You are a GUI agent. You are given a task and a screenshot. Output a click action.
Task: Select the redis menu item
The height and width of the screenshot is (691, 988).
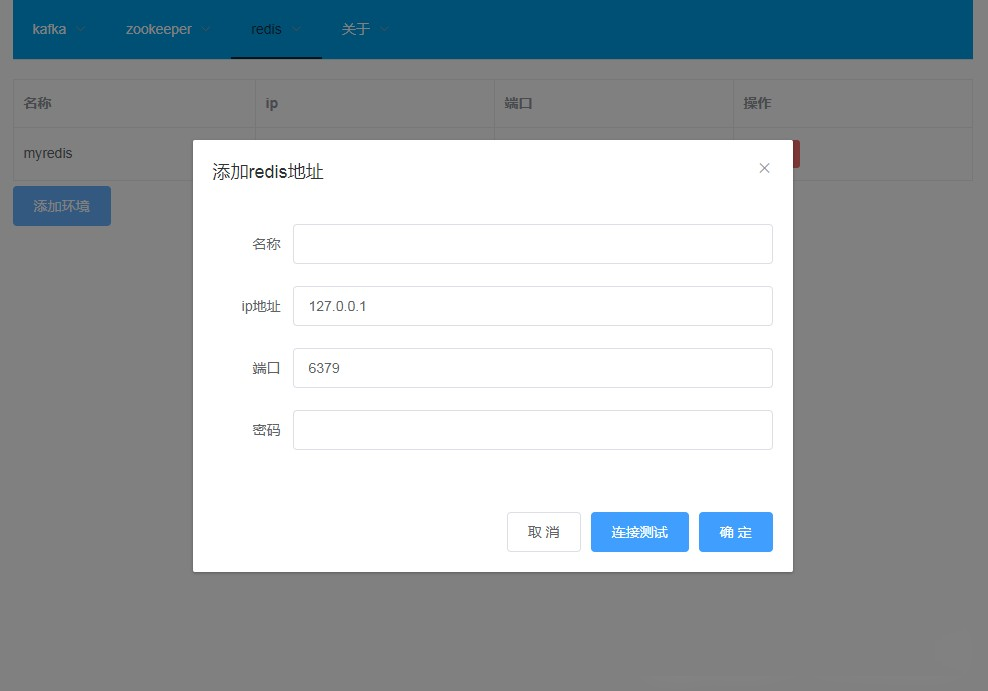point(266,29)
